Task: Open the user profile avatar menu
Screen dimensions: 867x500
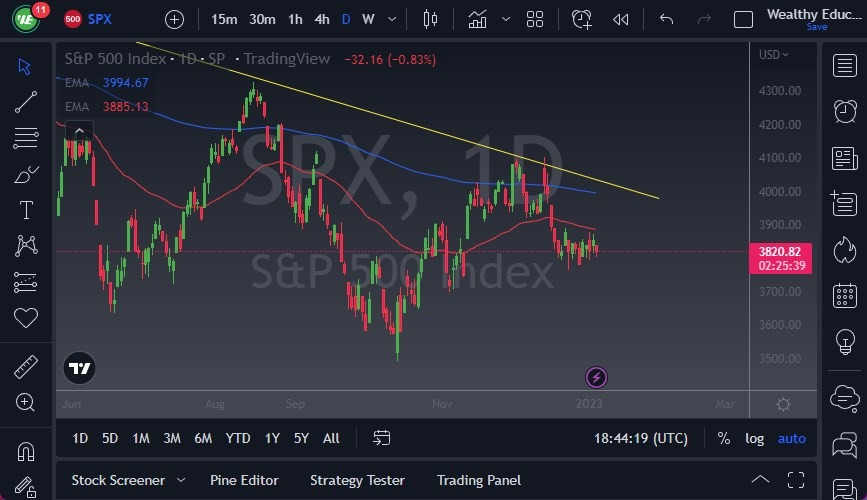Action: (25, 19)
